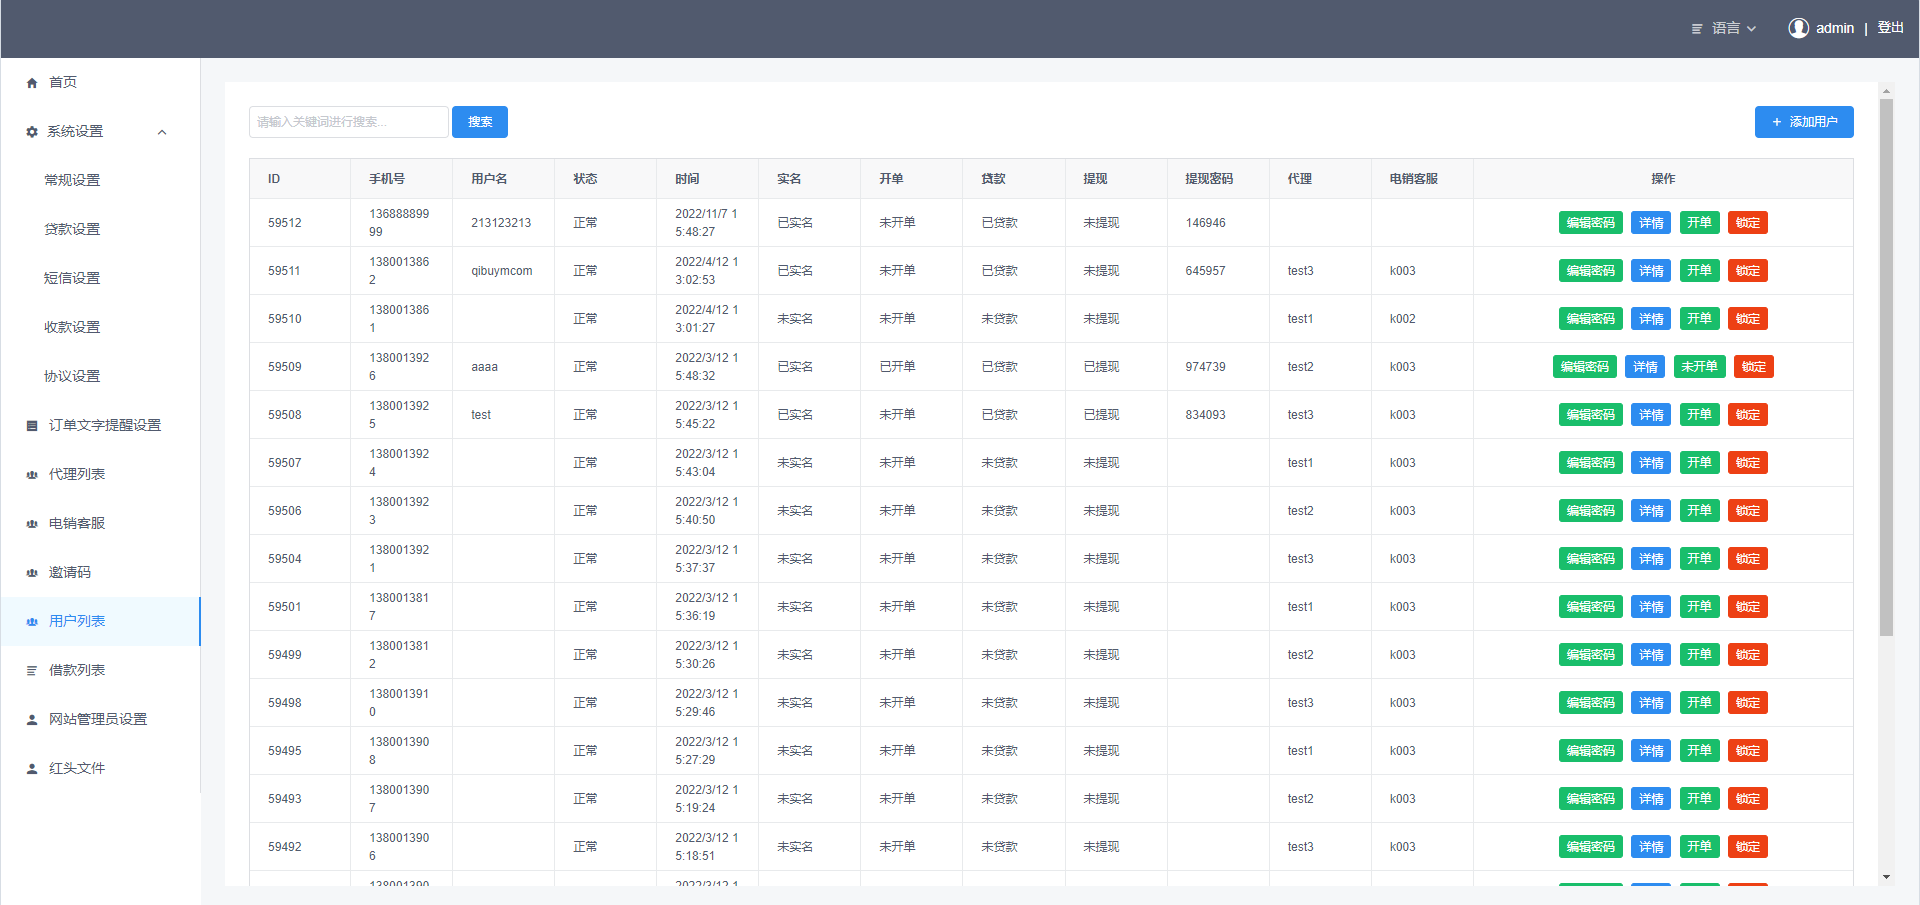
Task: Click the 邀请码 sidebar icon
Action: [32, 573]
